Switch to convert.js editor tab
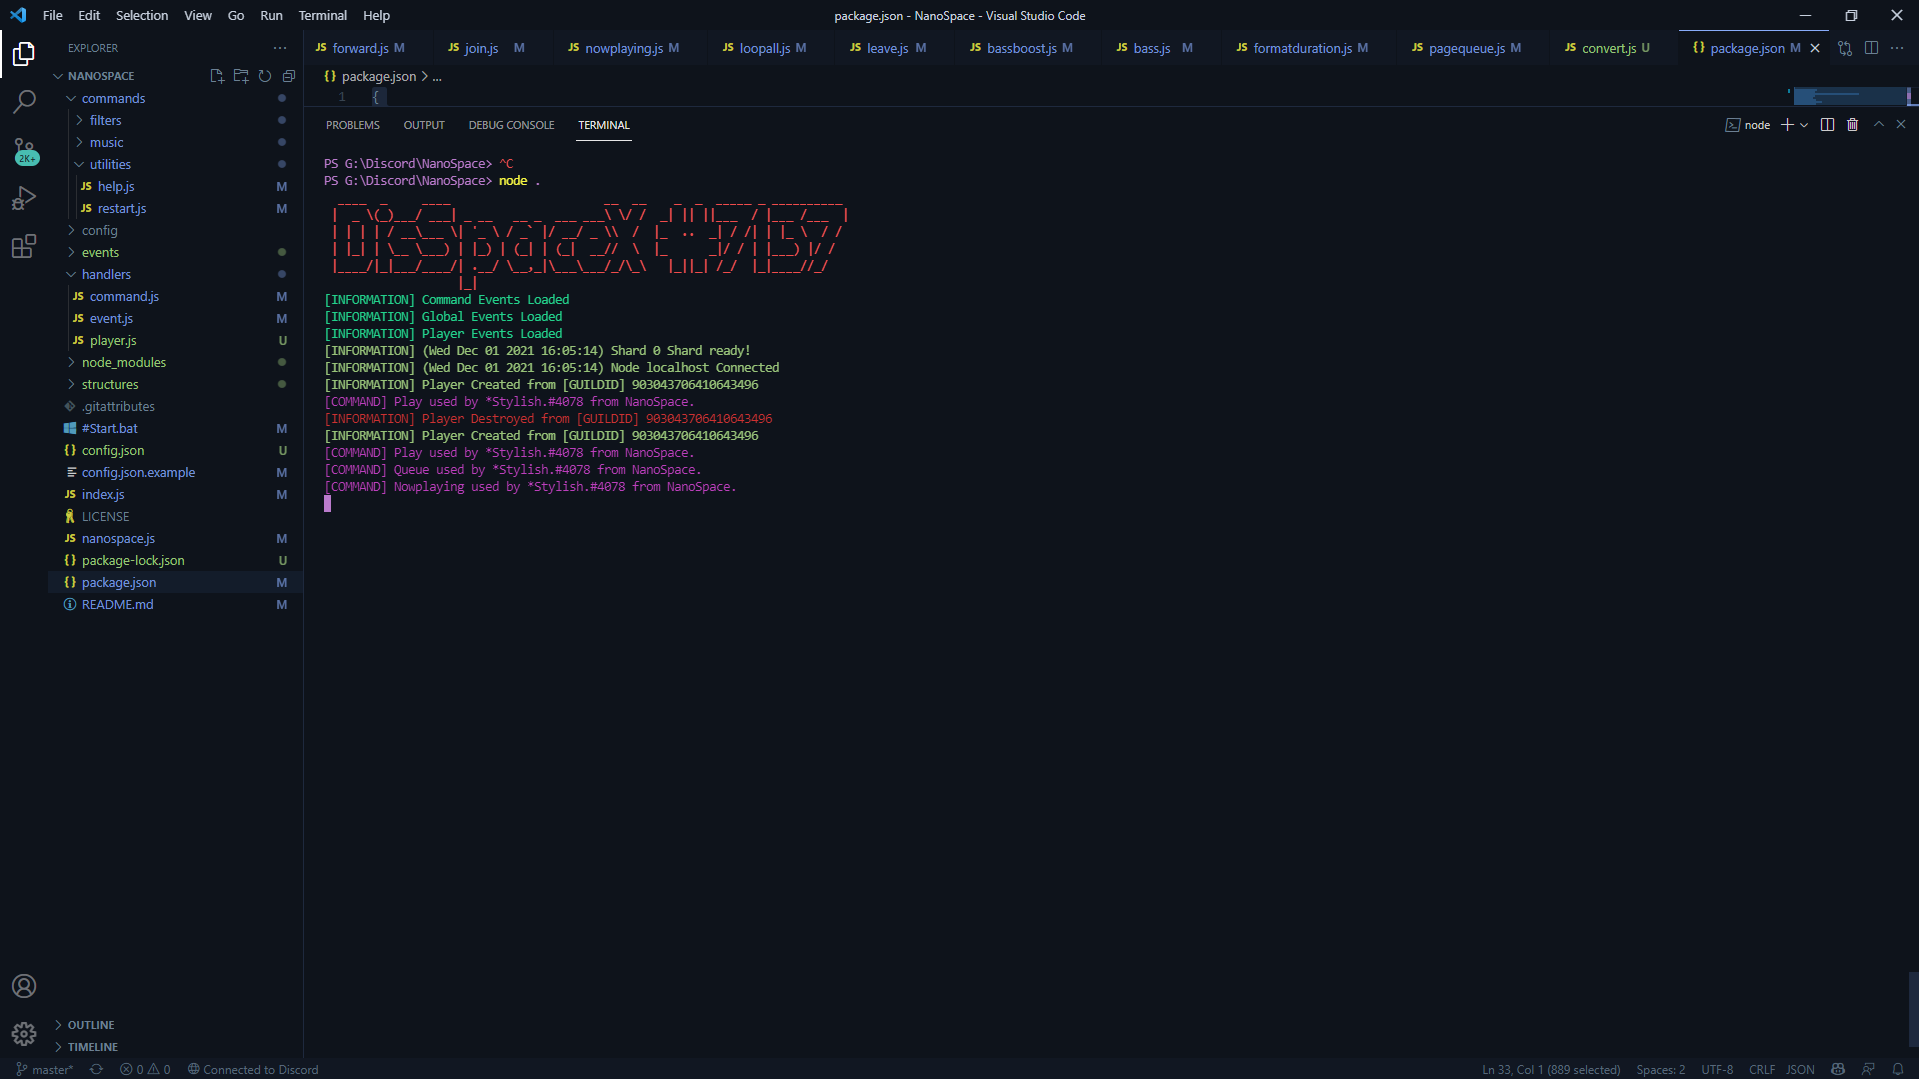The image size is (1919, 1079). (1607, 48)
